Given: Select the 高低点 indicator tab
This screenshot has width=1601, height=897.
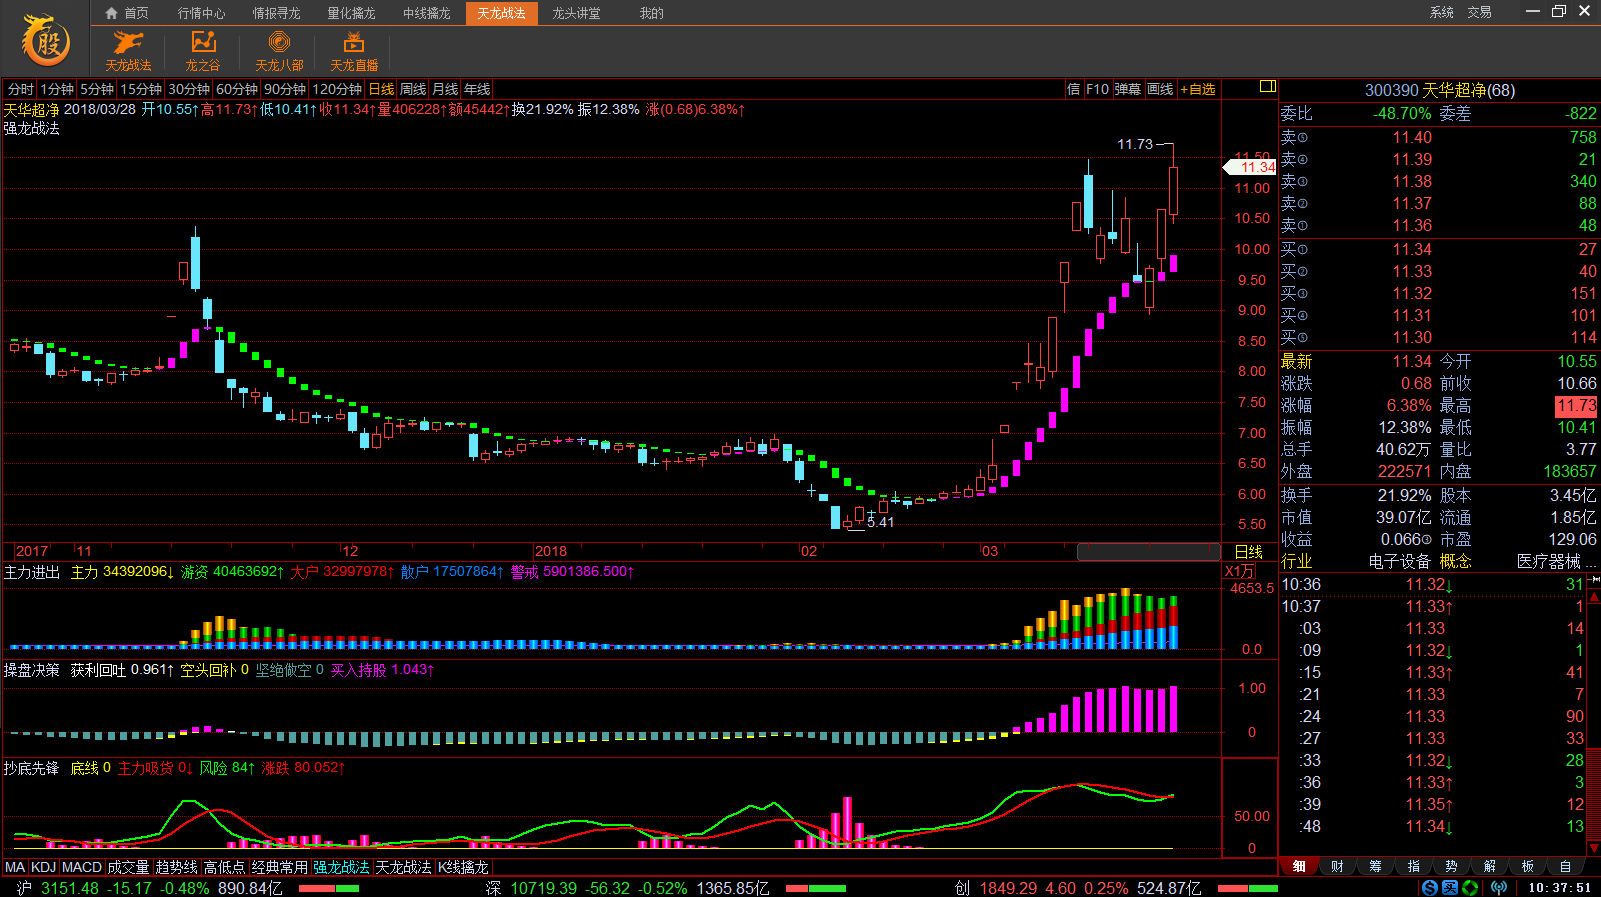Looking at the screenshot, I should [x=225, y=867].
